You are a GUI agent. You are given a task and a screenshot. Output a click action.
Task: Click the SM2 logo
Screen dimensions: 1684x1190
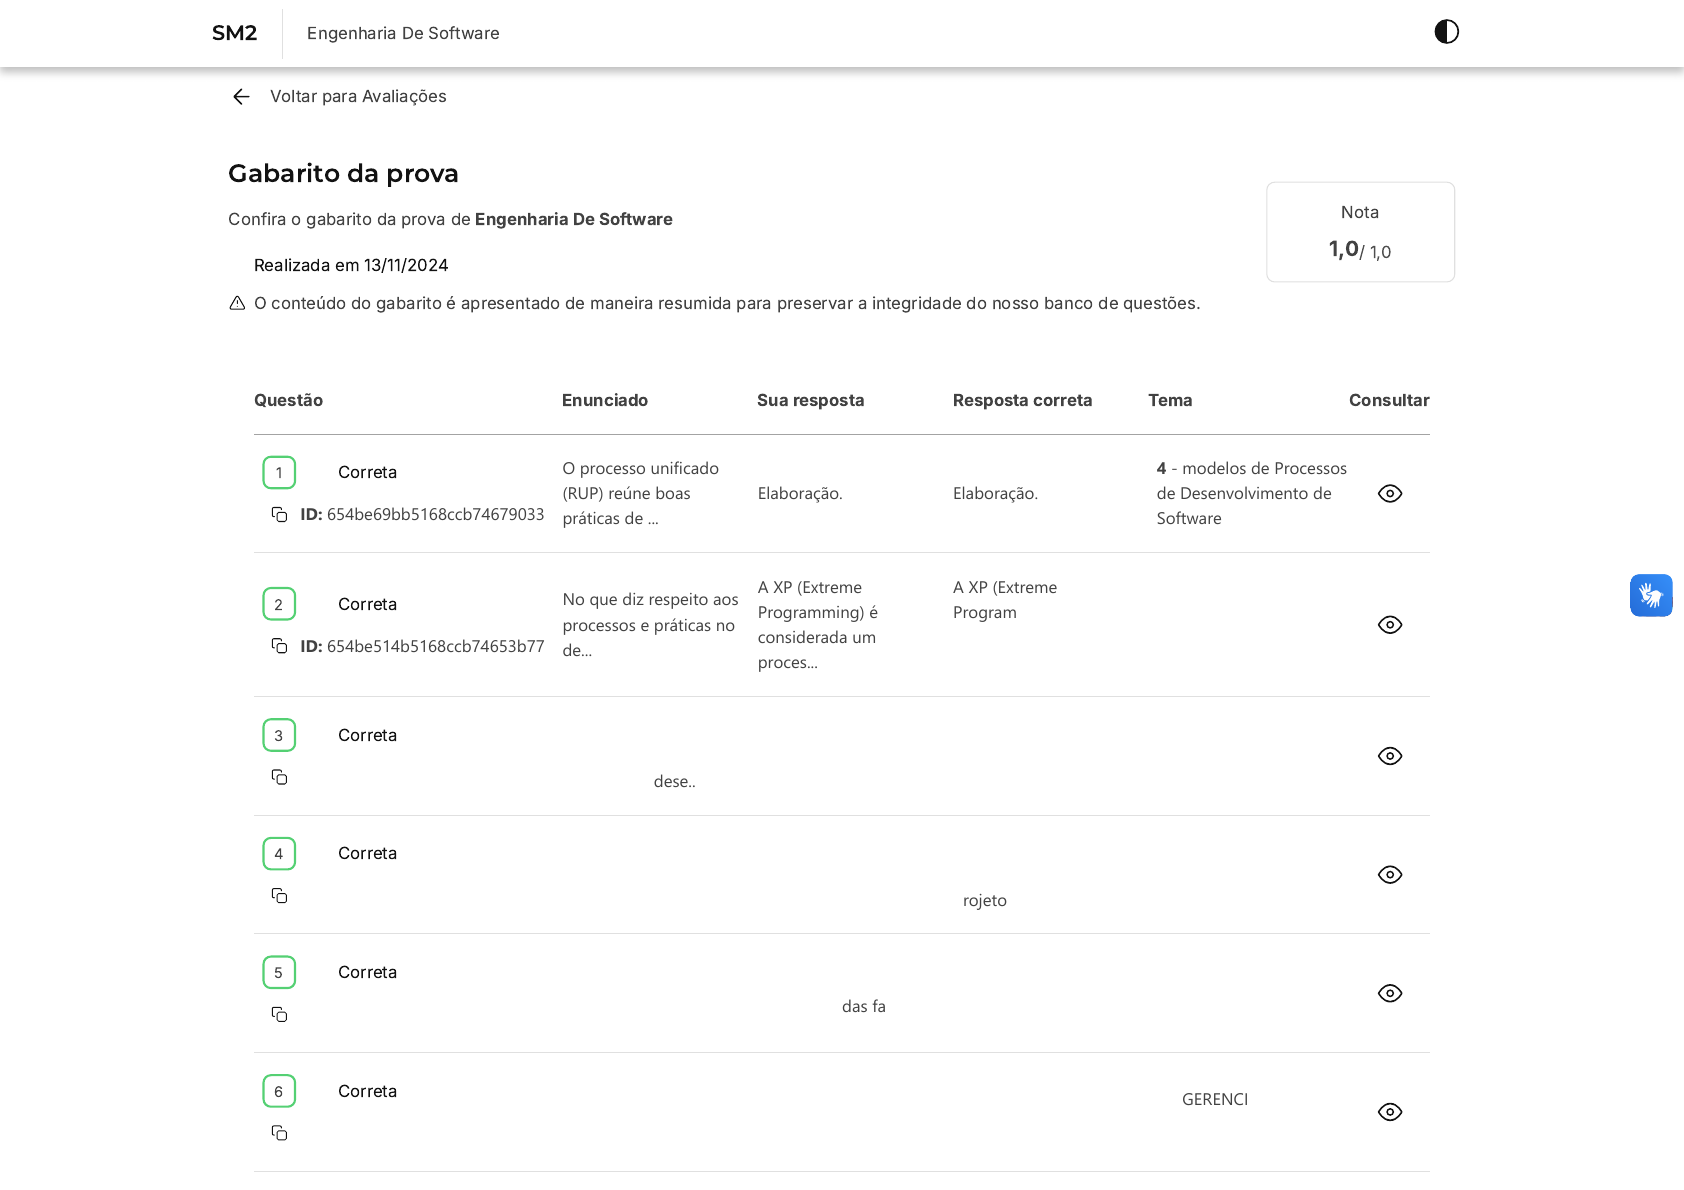coord(234,33)
